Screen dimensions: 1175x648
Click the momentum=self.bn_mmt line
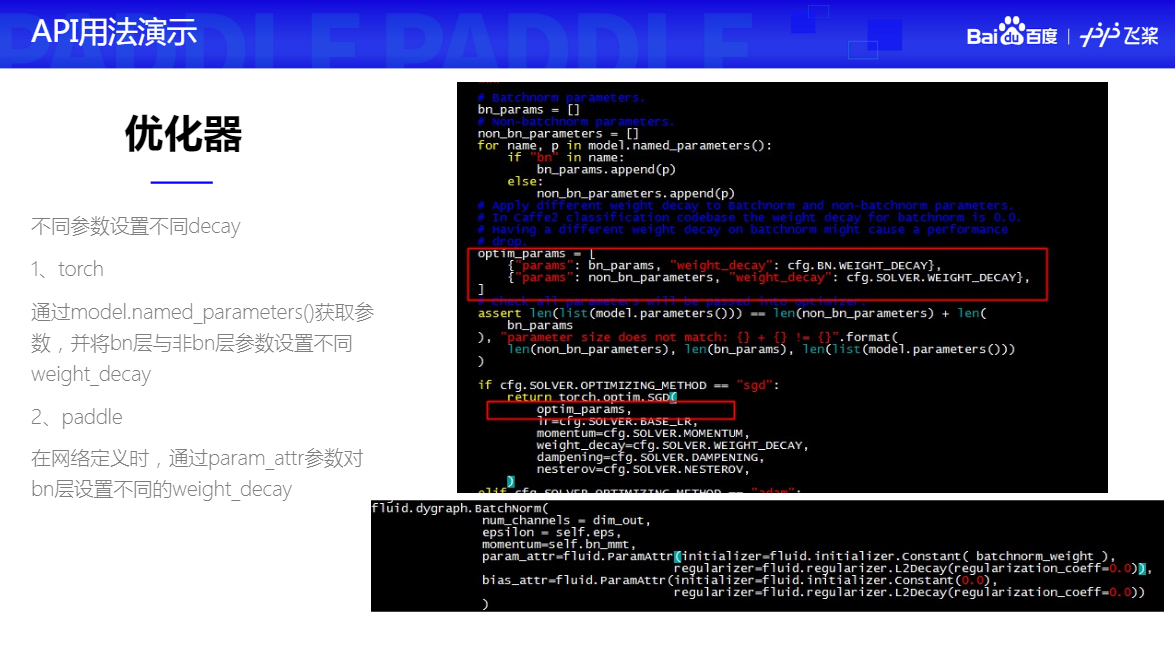pyautogui.click(x=559, y=544)
